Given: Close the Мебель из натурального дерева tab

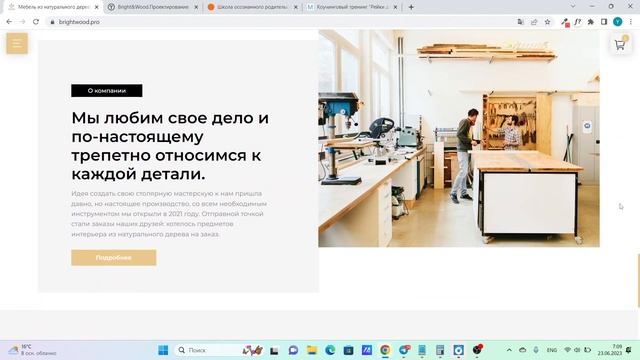Looking at the screenshot, I should coord(97,7).
